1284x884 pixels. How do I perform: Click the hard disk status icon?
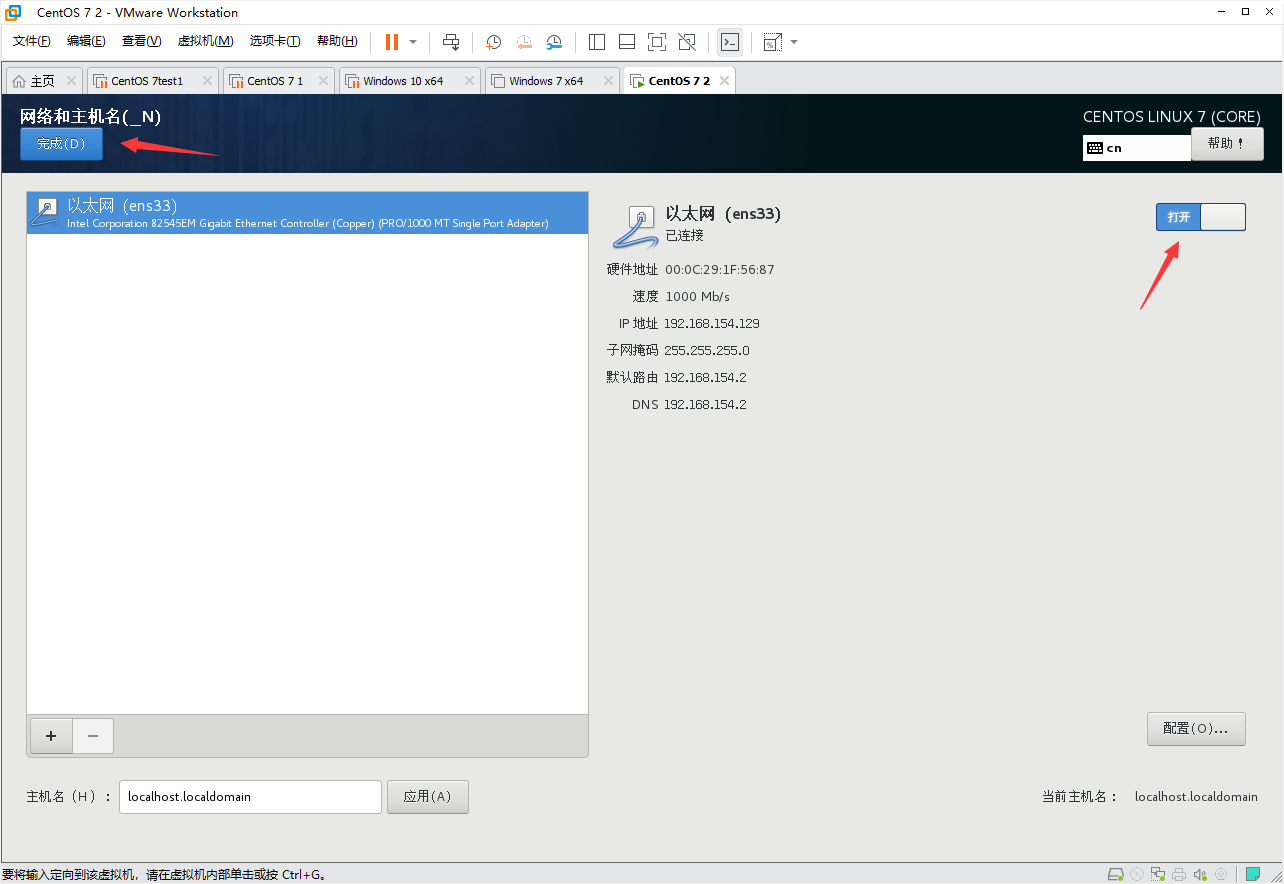pyautogui.click(x=1116, y=874)
